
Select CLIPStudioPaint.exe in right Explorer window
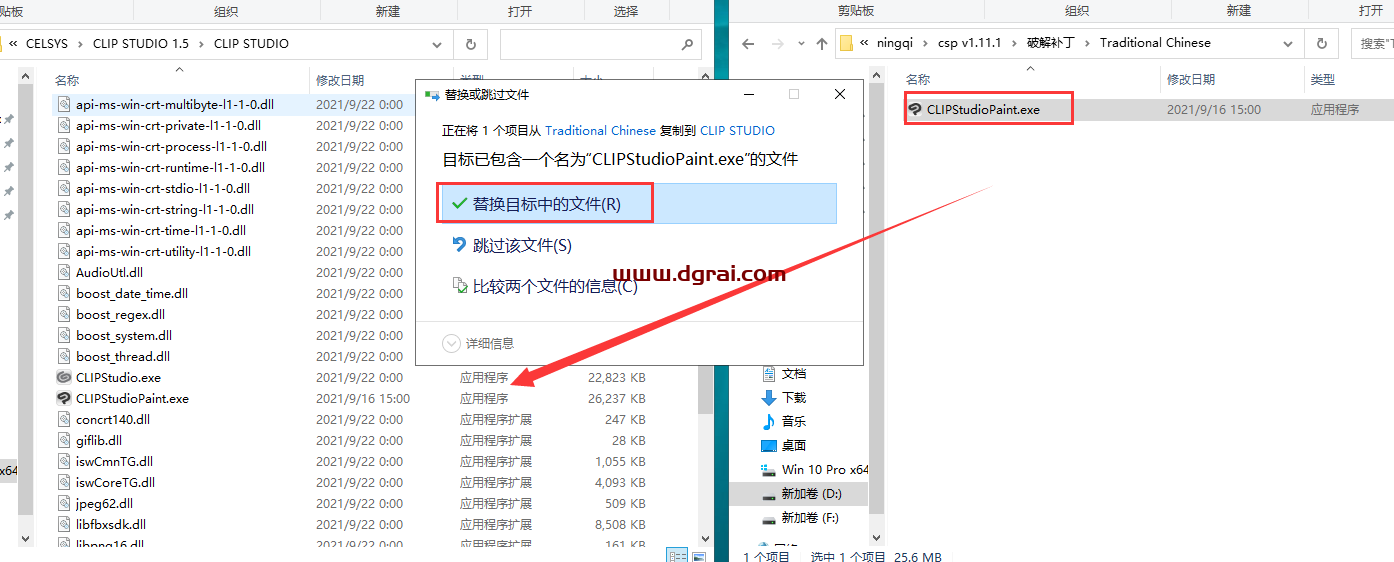coord(983,110)
